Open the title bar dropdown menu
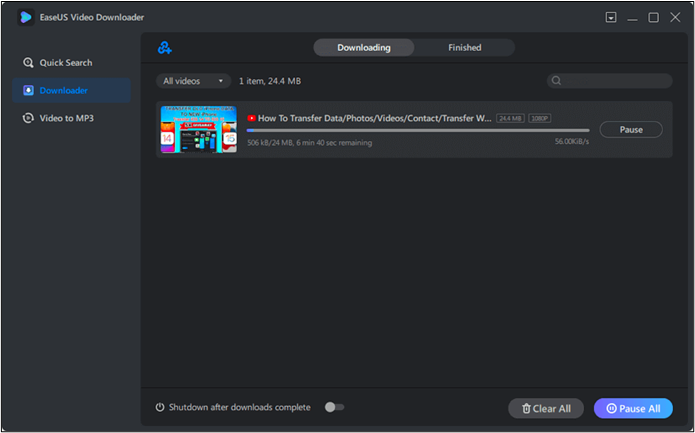Viewport: 695px width, 433px height. [x=611, y=17]
